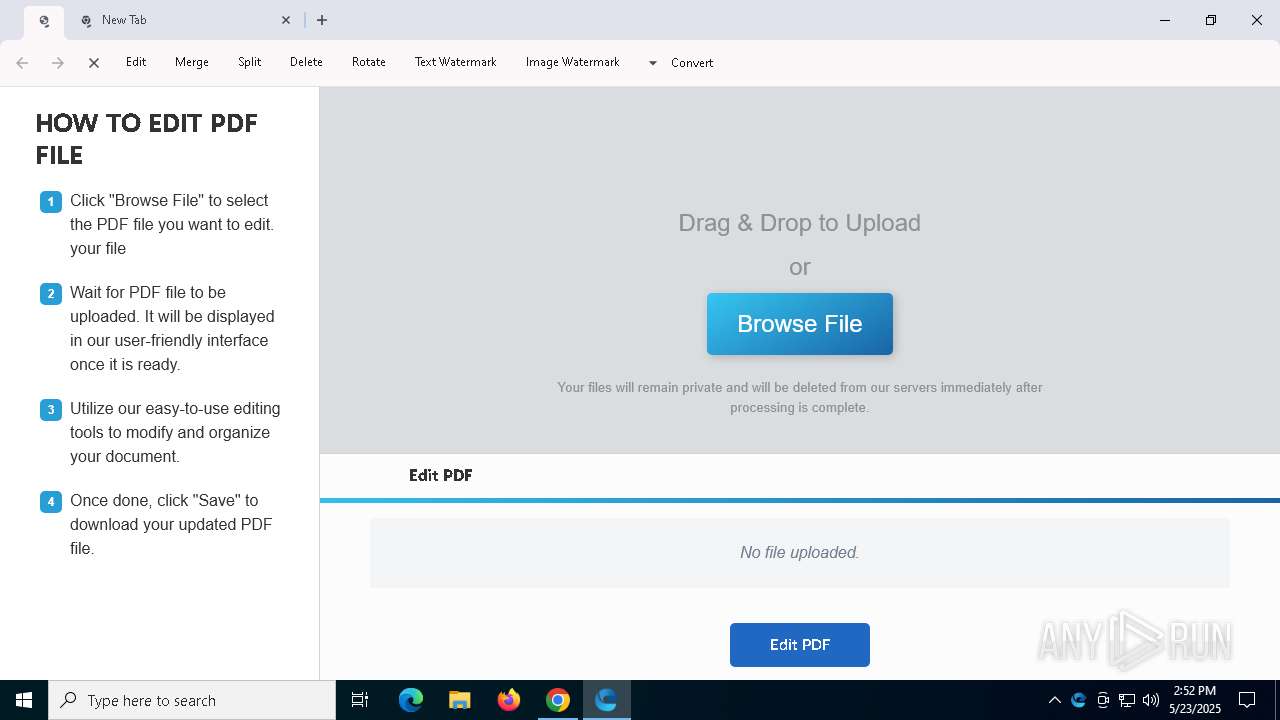Click the Convert menu label
The image size is (1280, 720).
(692, 63)
